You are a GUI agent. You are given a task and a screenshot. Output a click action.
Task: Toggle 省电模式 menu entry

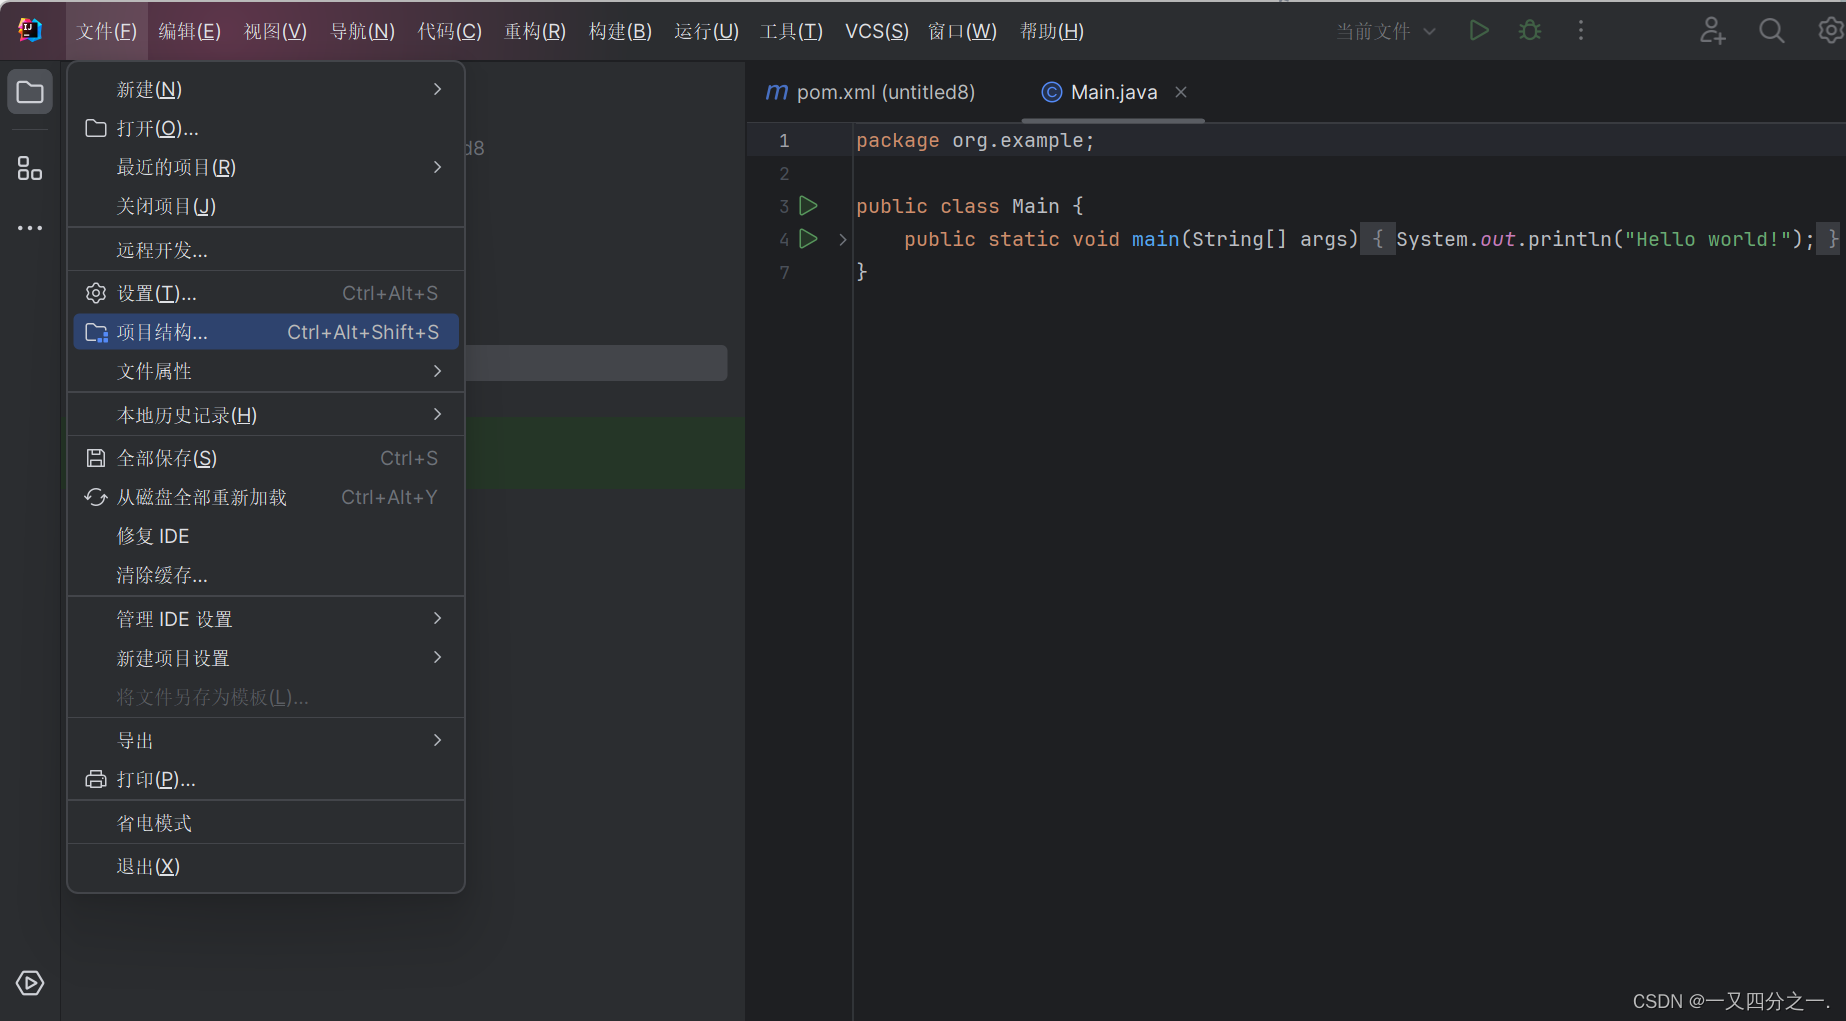[x=266, y=823]
